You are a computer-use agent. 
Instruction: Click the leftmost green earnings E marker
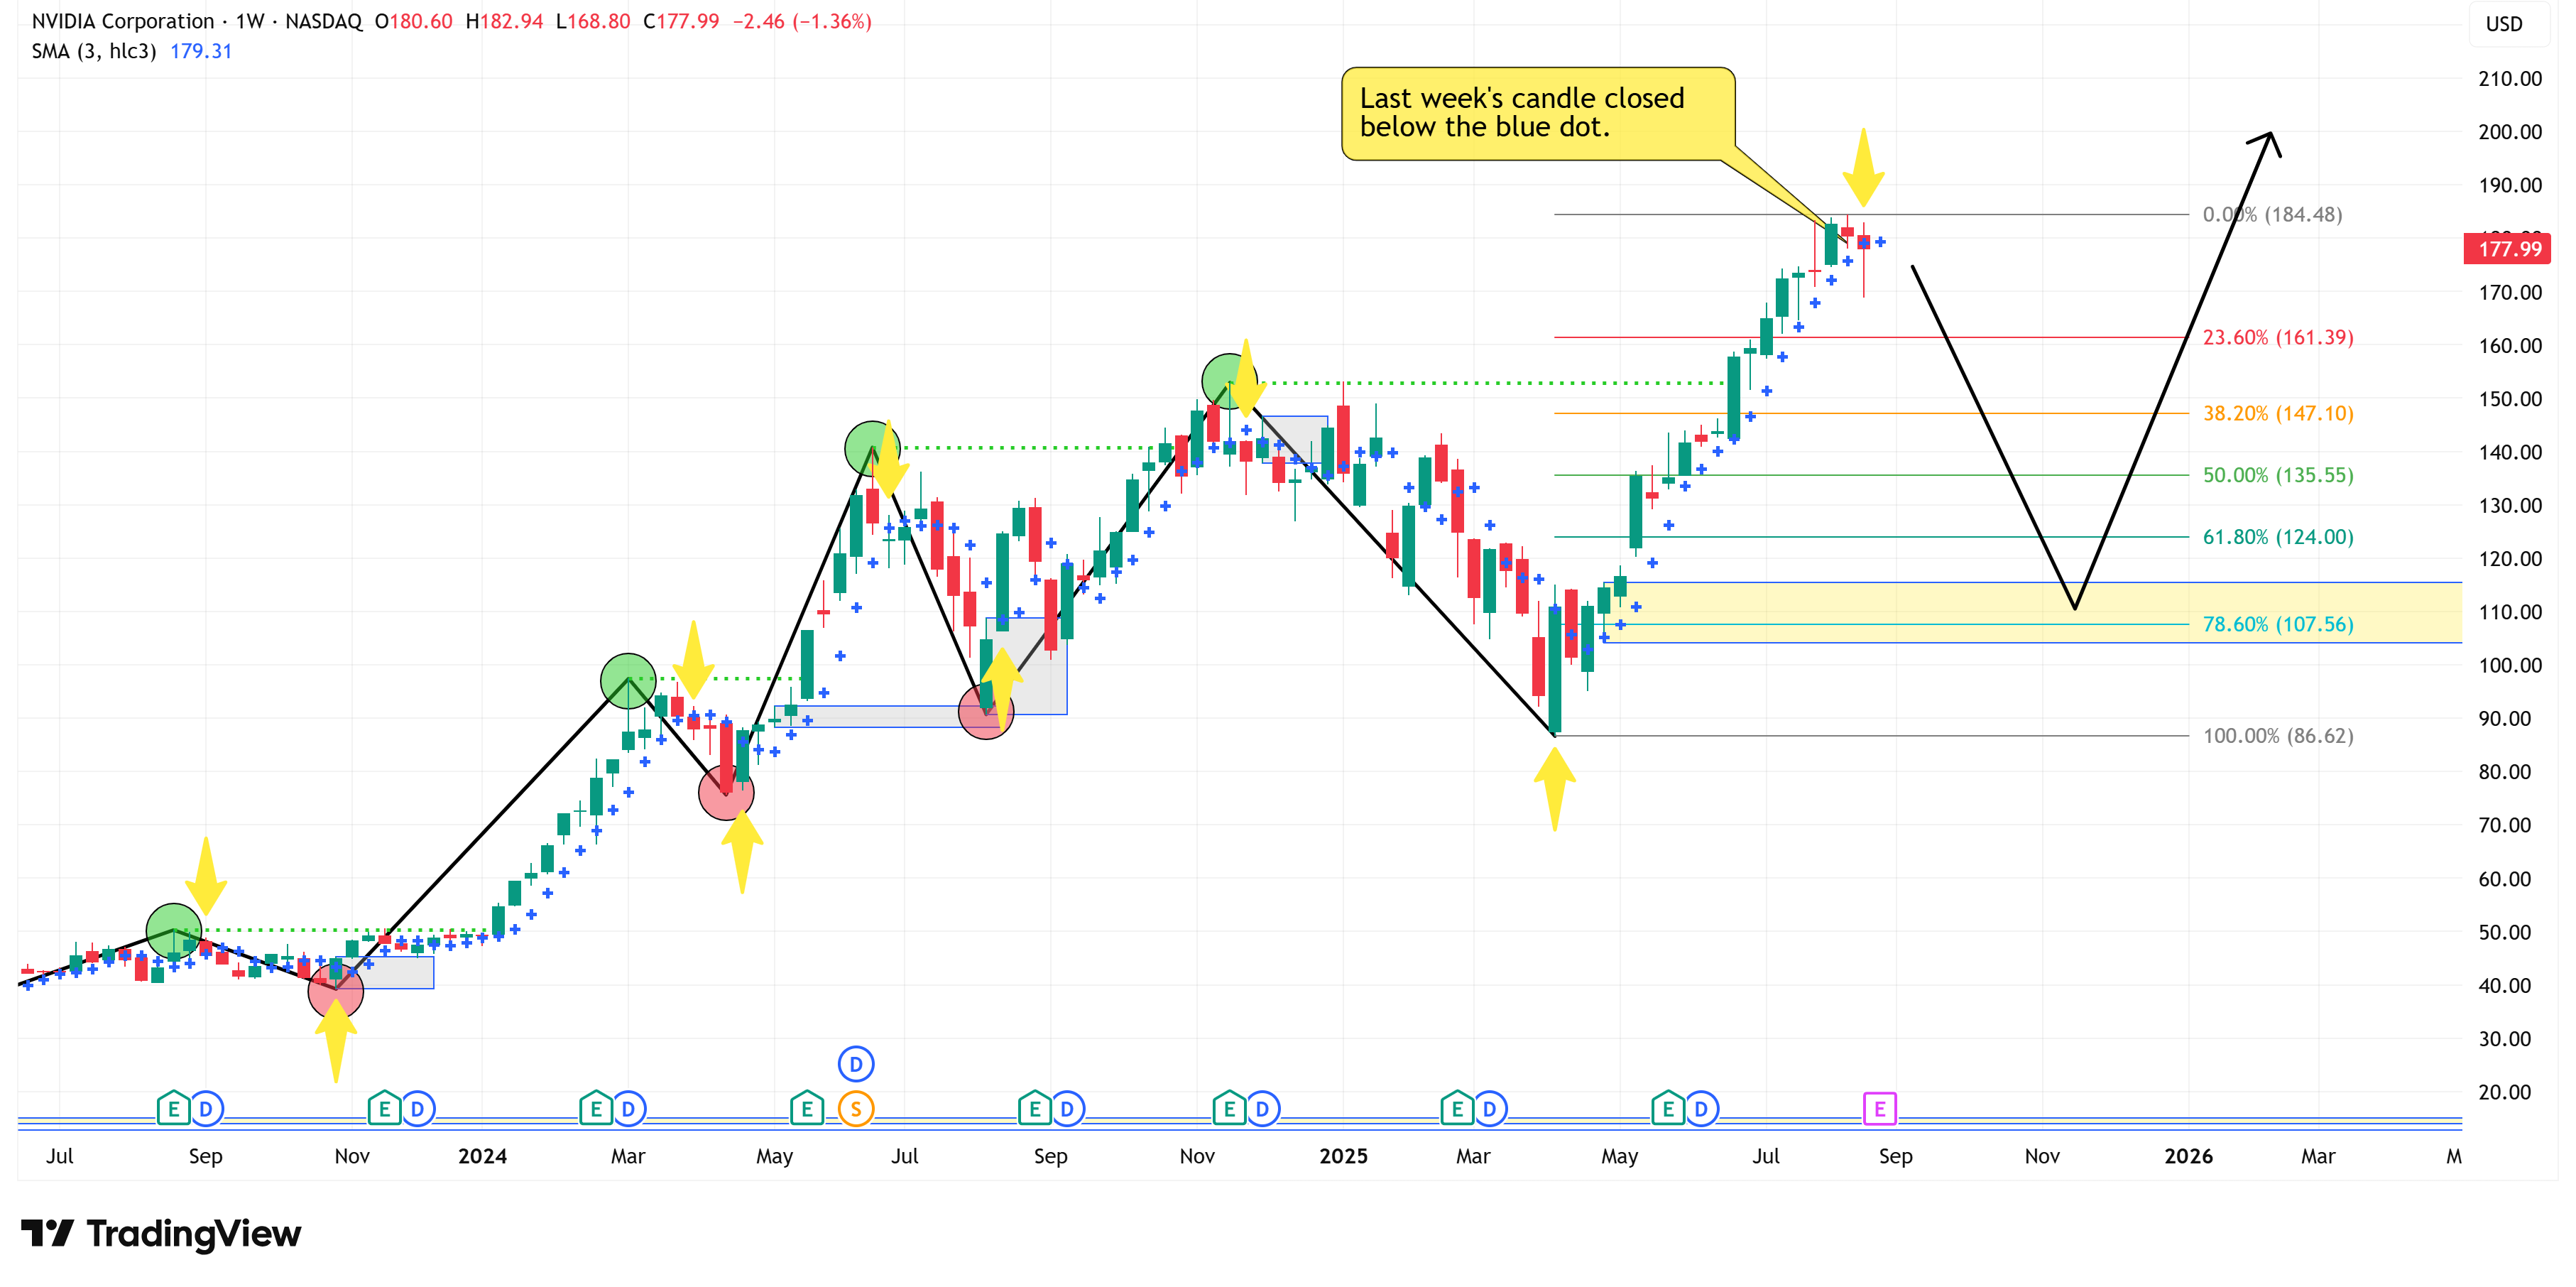(173, 1108)
